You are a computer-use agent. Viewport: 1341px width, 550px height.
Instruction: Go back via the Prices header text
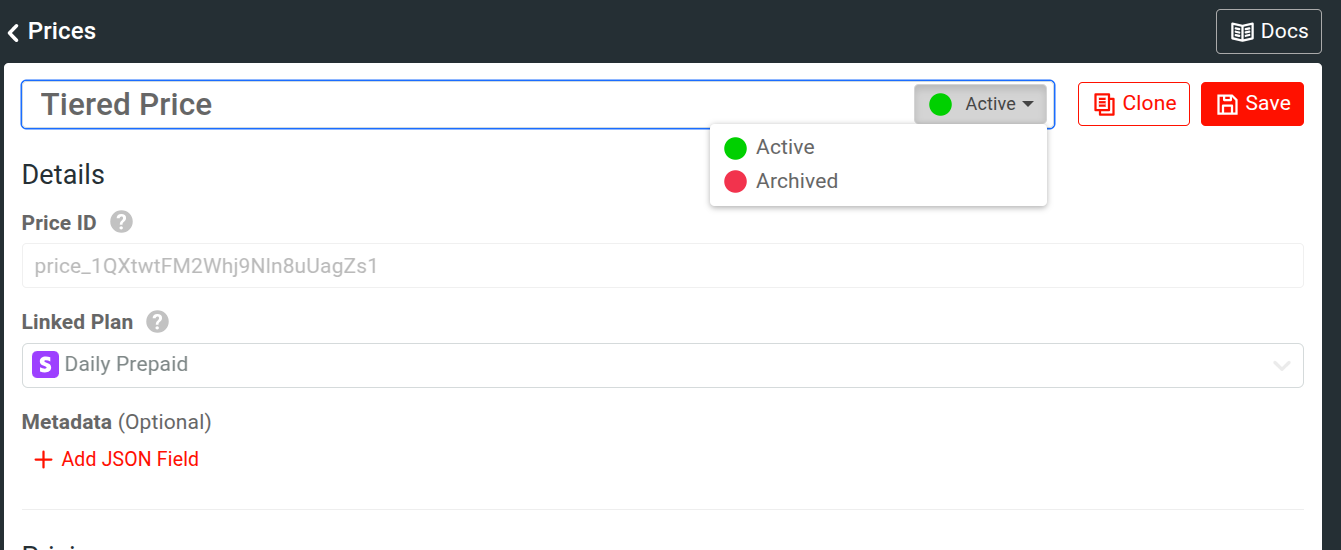point(62,32)
